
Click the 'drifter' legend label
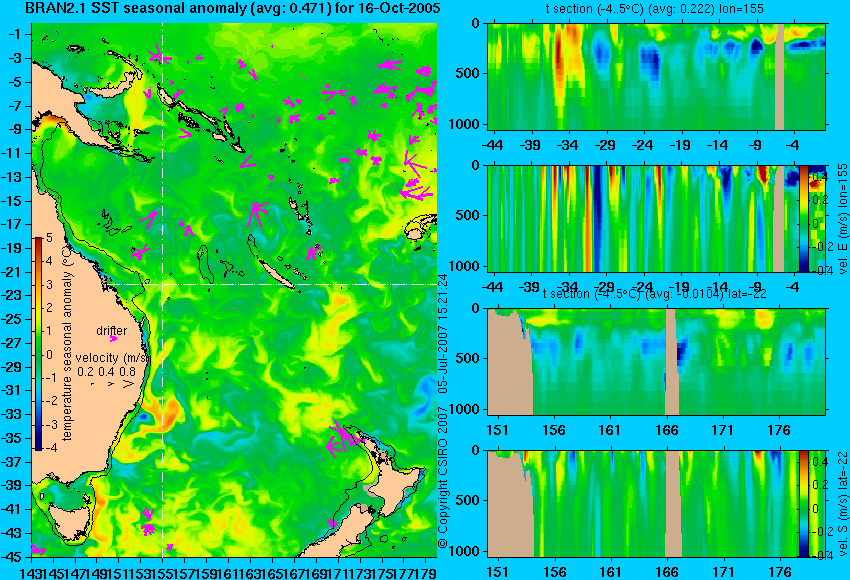click(x=112, y=331)
